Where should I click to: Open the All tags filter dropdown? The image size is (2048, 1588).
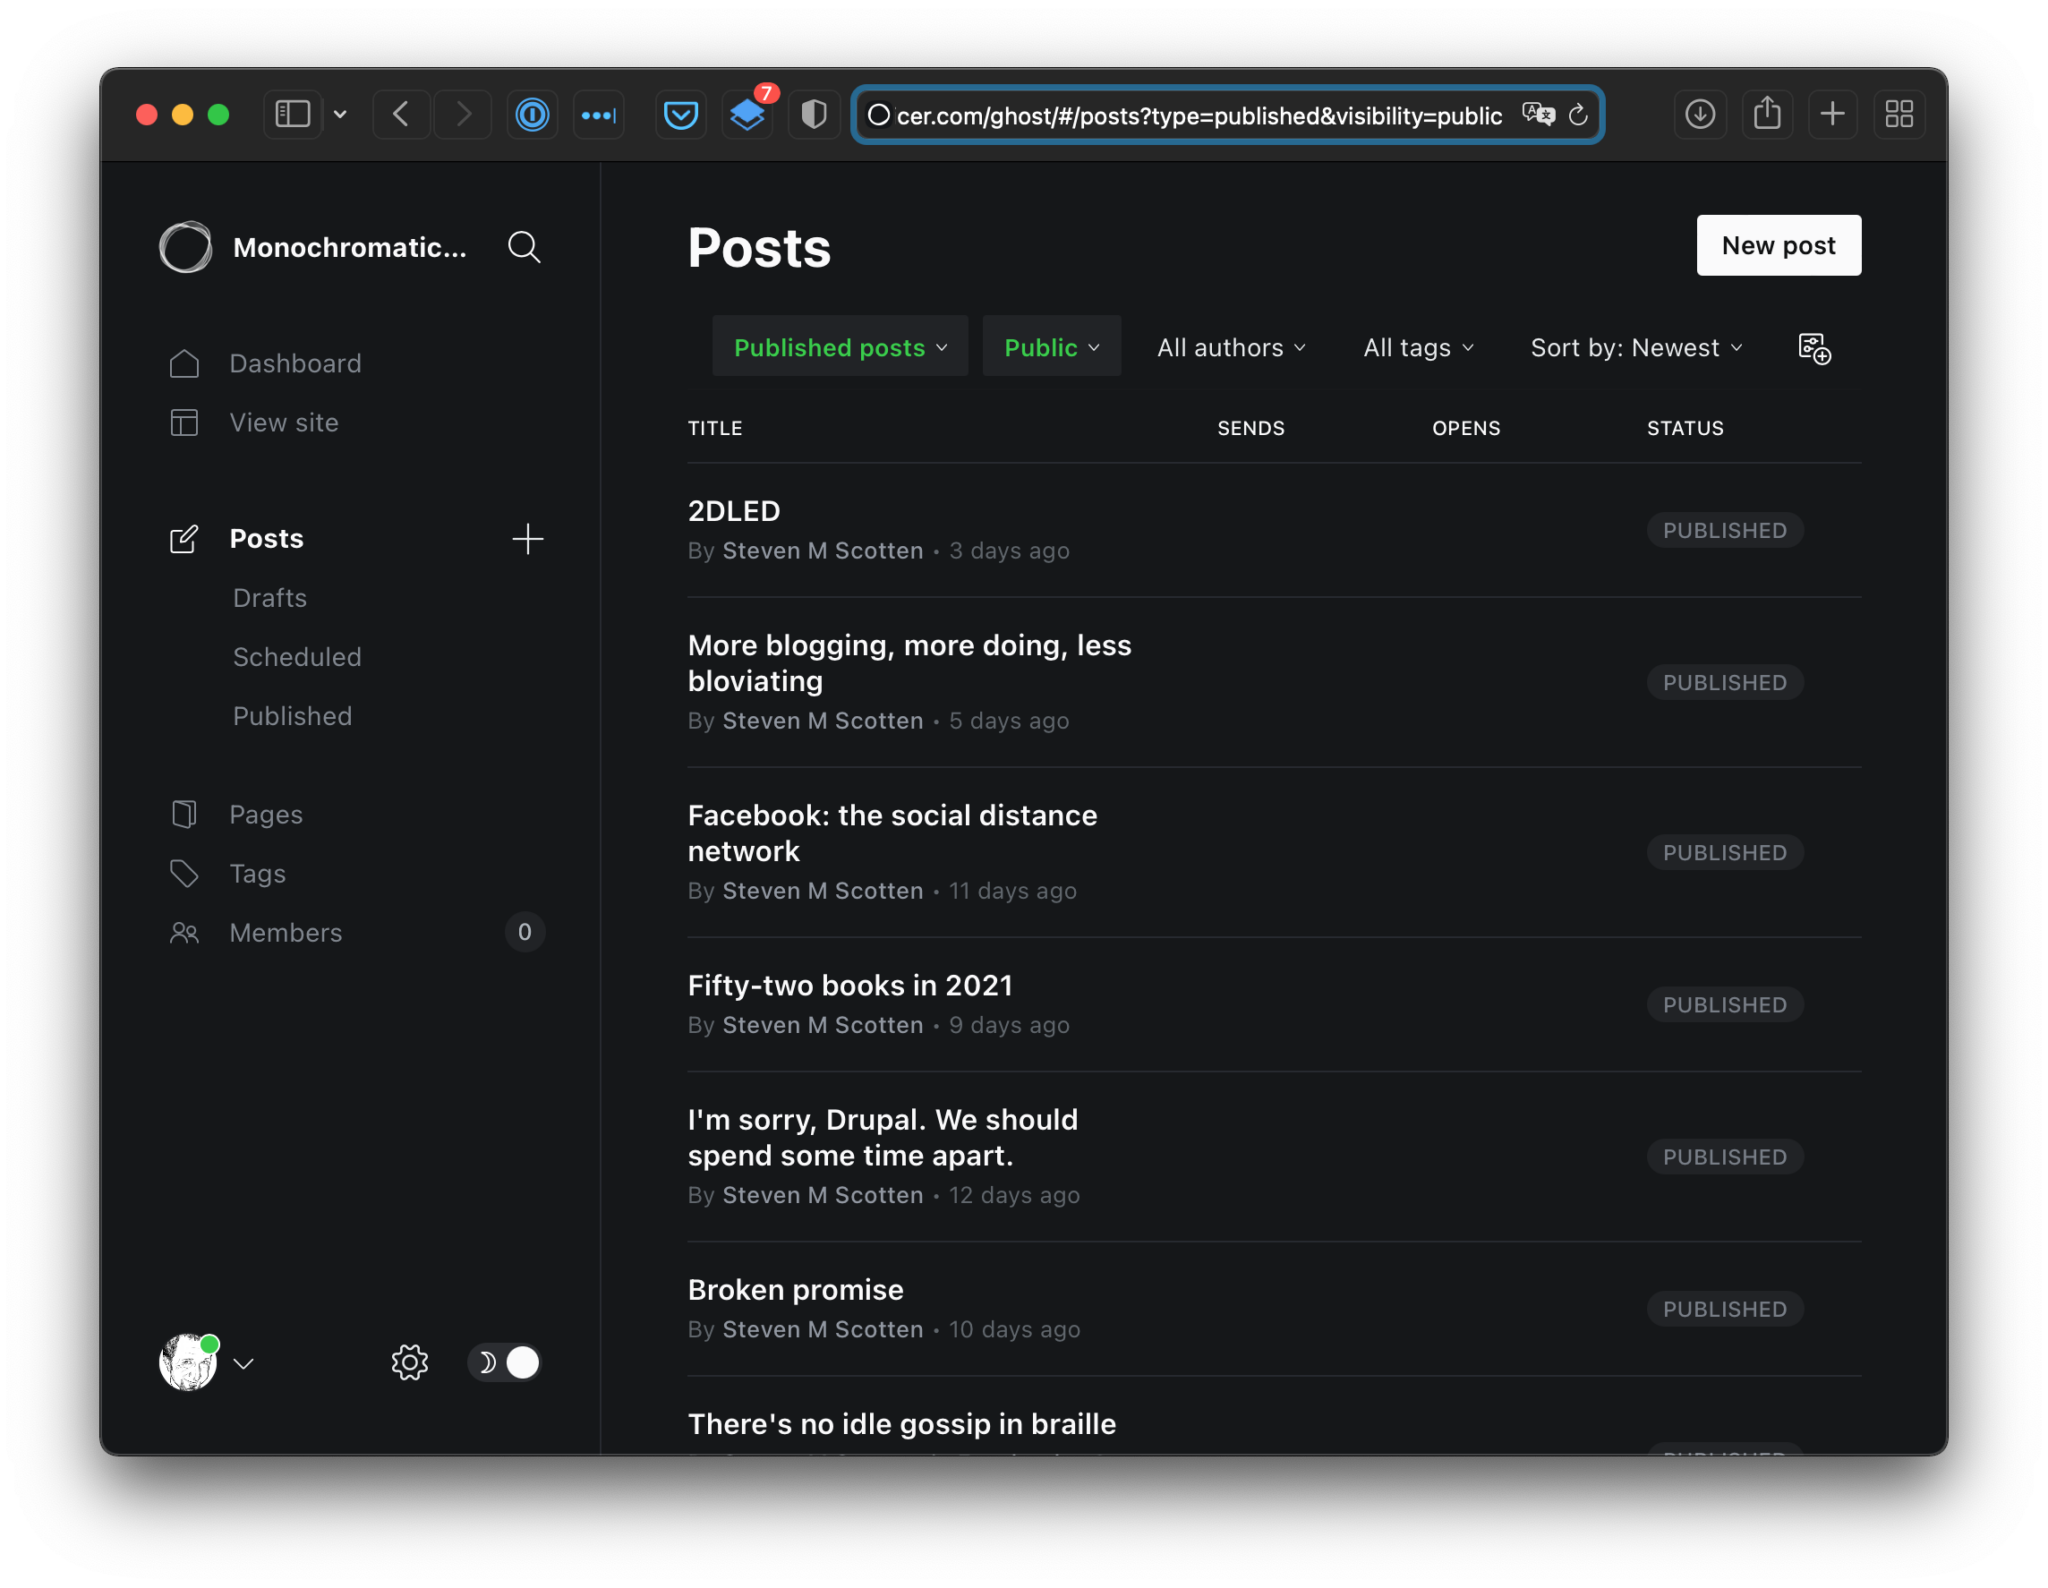[x=1418, y=347]
